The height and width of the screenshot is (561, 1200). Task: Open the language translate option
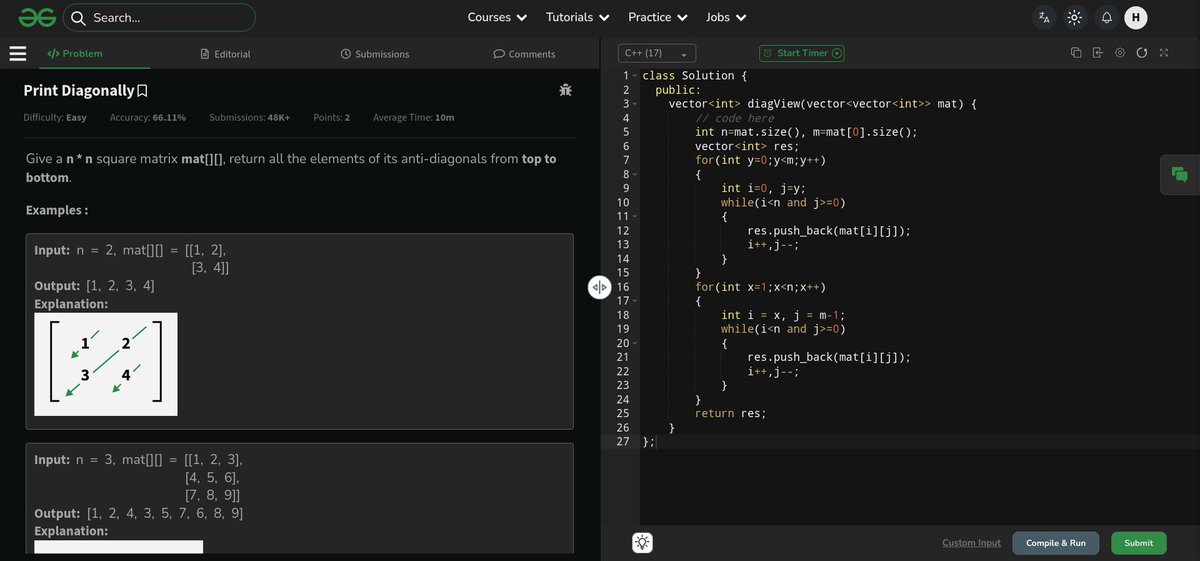(x=1045, y=17)
